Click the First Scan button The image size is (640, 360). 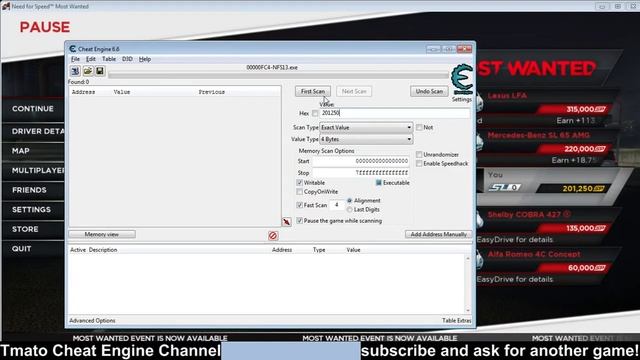click(313, 91)
